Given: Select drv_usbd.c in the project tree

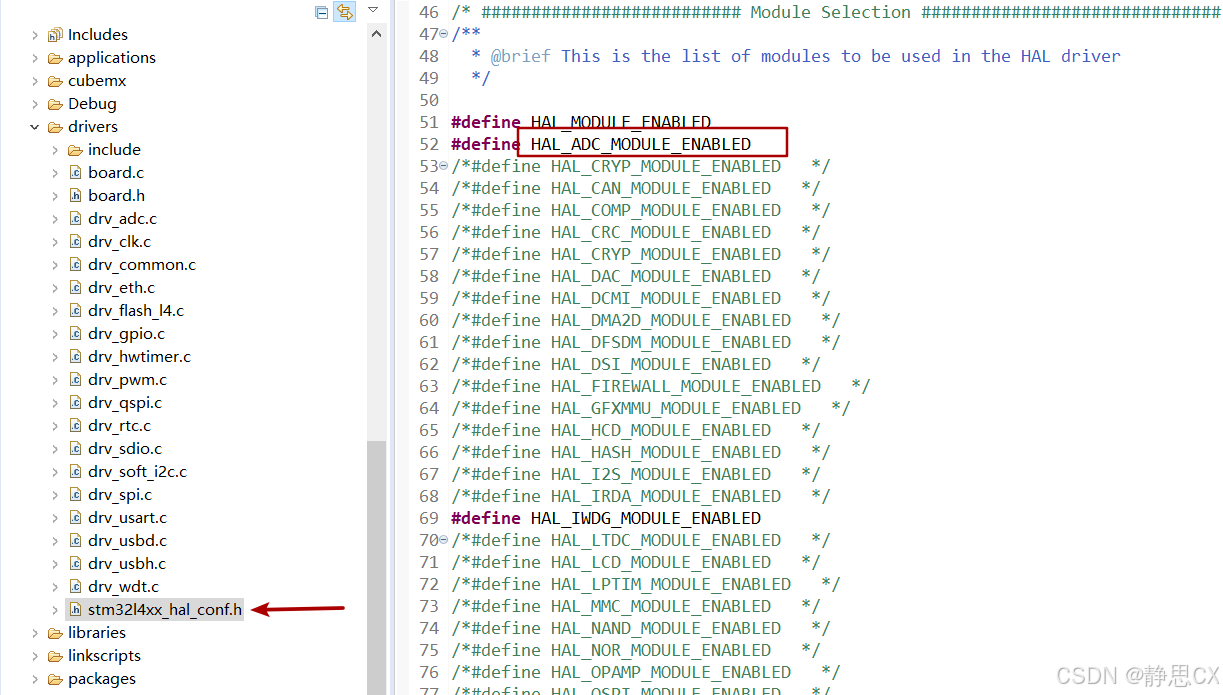Looking at the screenshot, I should coord(127,541).
